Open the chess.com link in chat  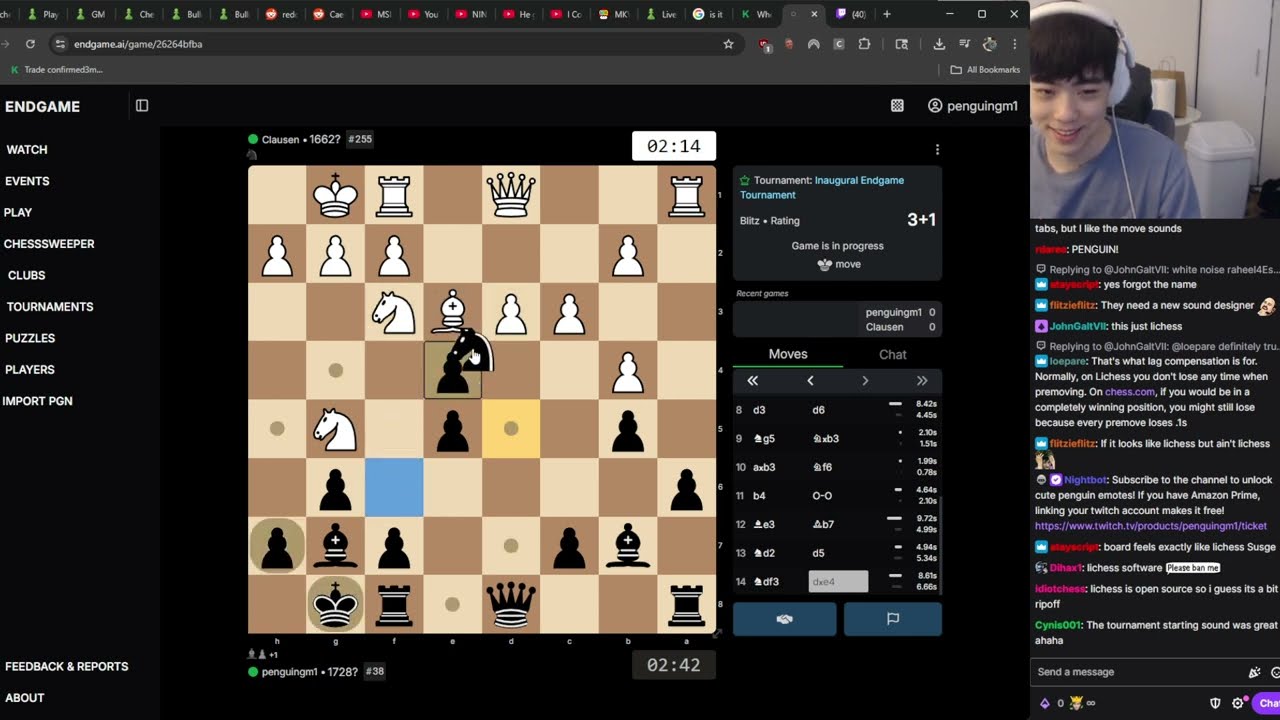[x=1129, y=393]
